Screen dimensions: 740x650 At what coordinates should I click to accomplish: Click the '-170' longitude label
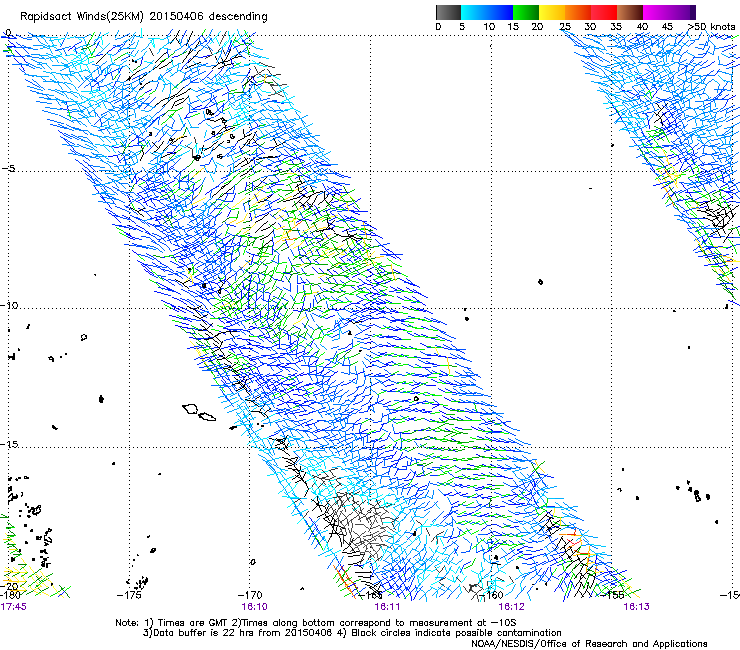[x=250, y=595]
